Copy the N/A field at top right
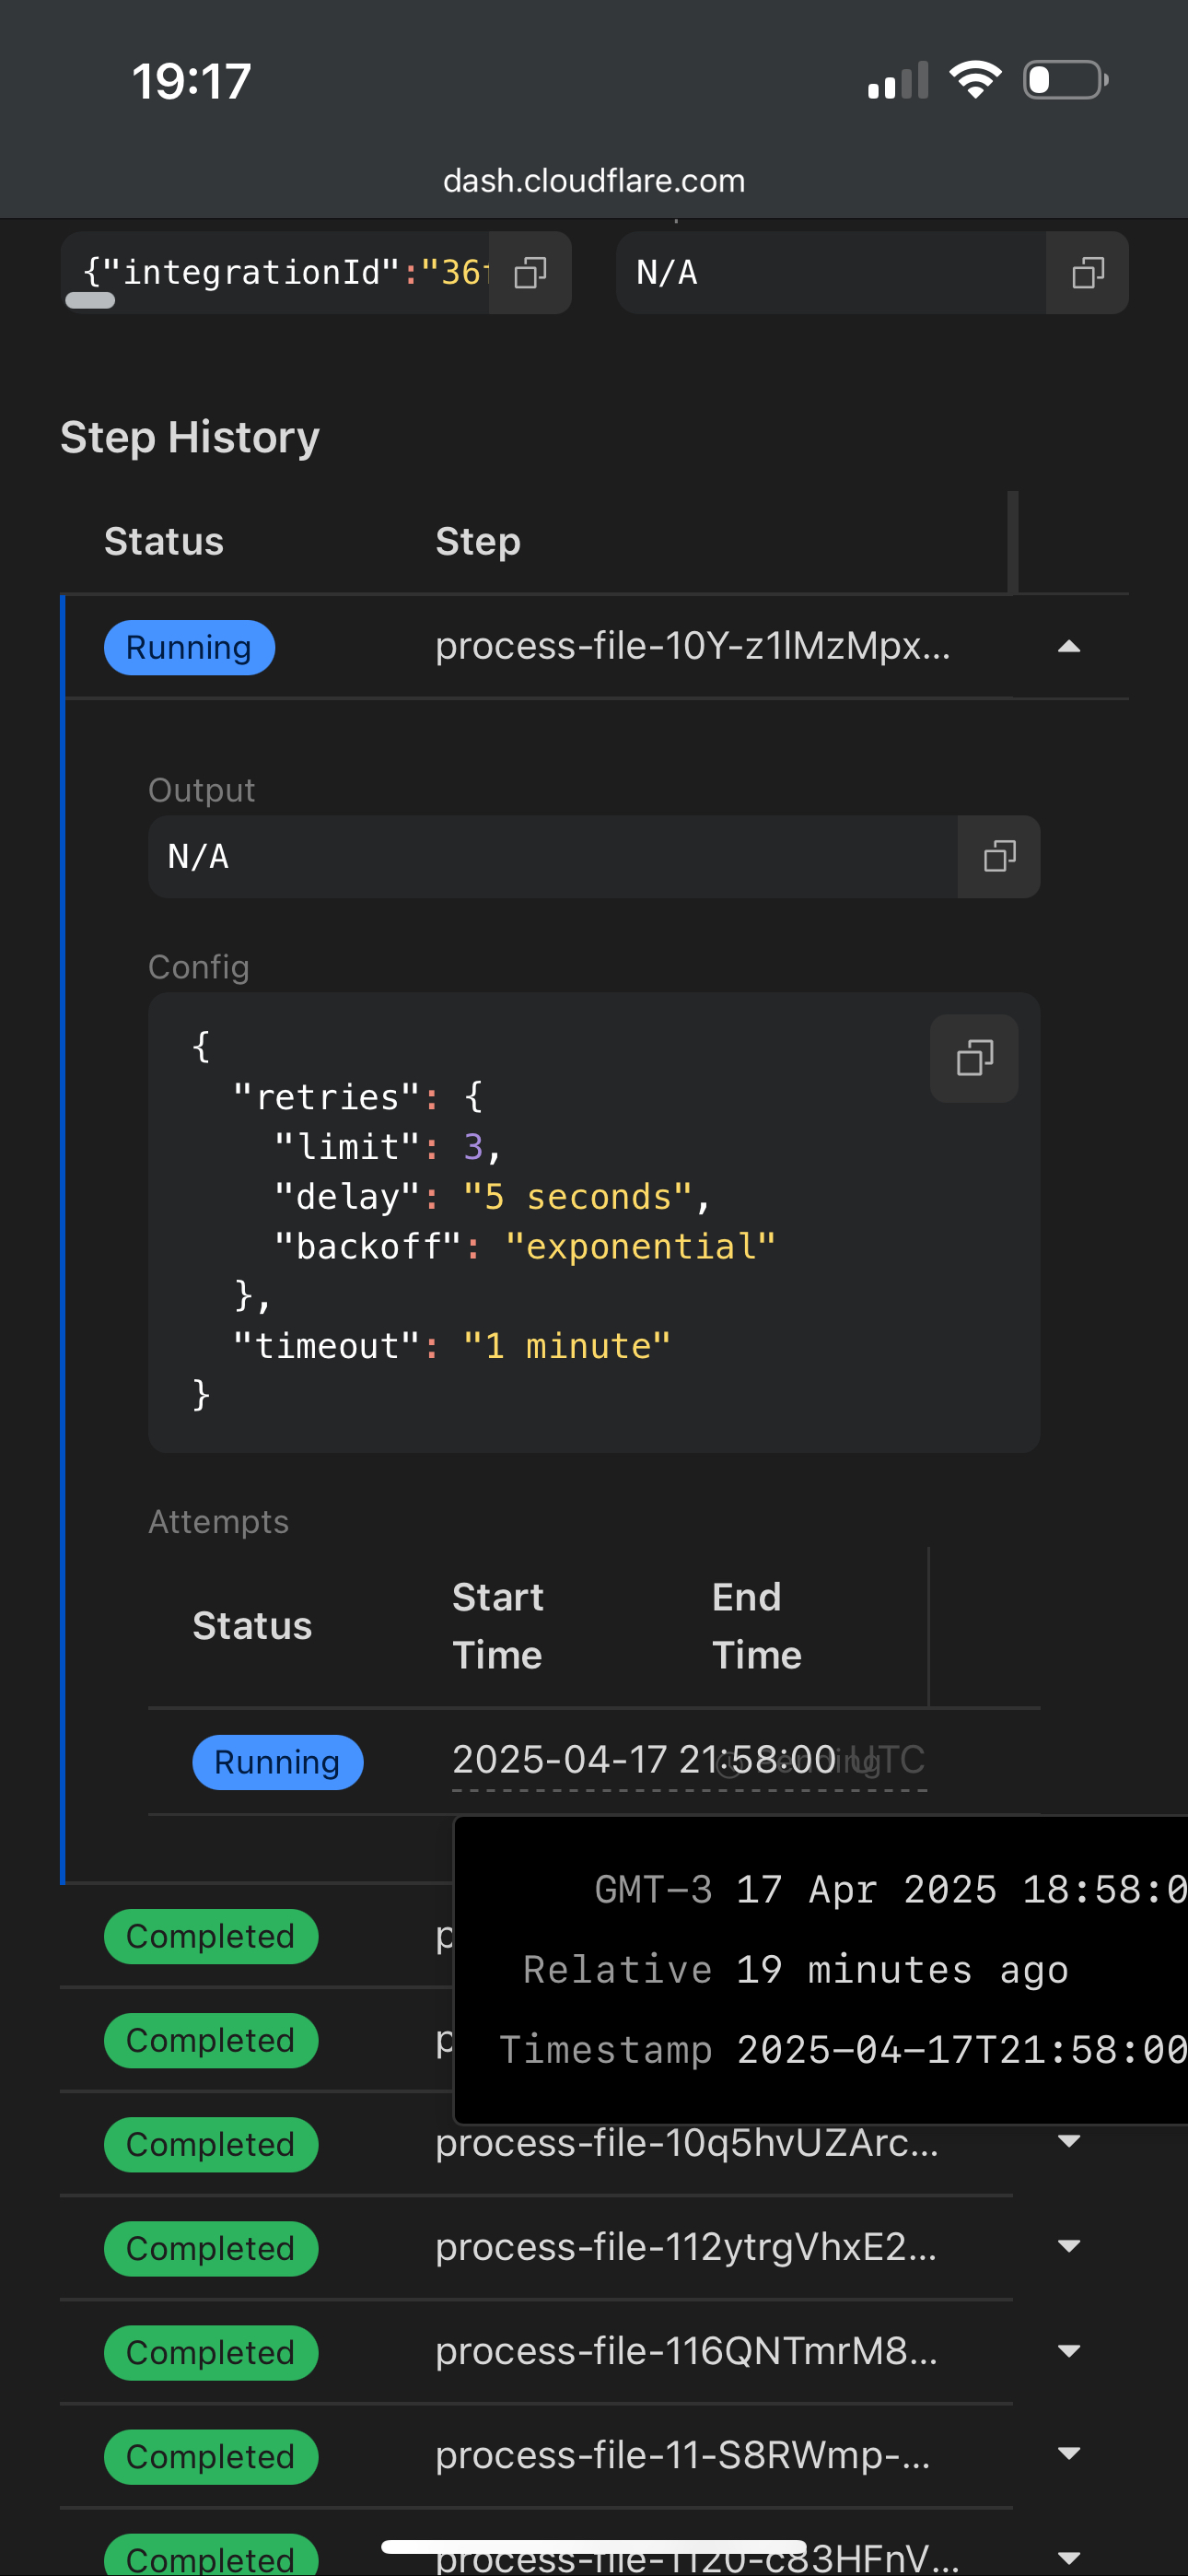Screen dimensions: 1188x2576 coord(1087,273)
